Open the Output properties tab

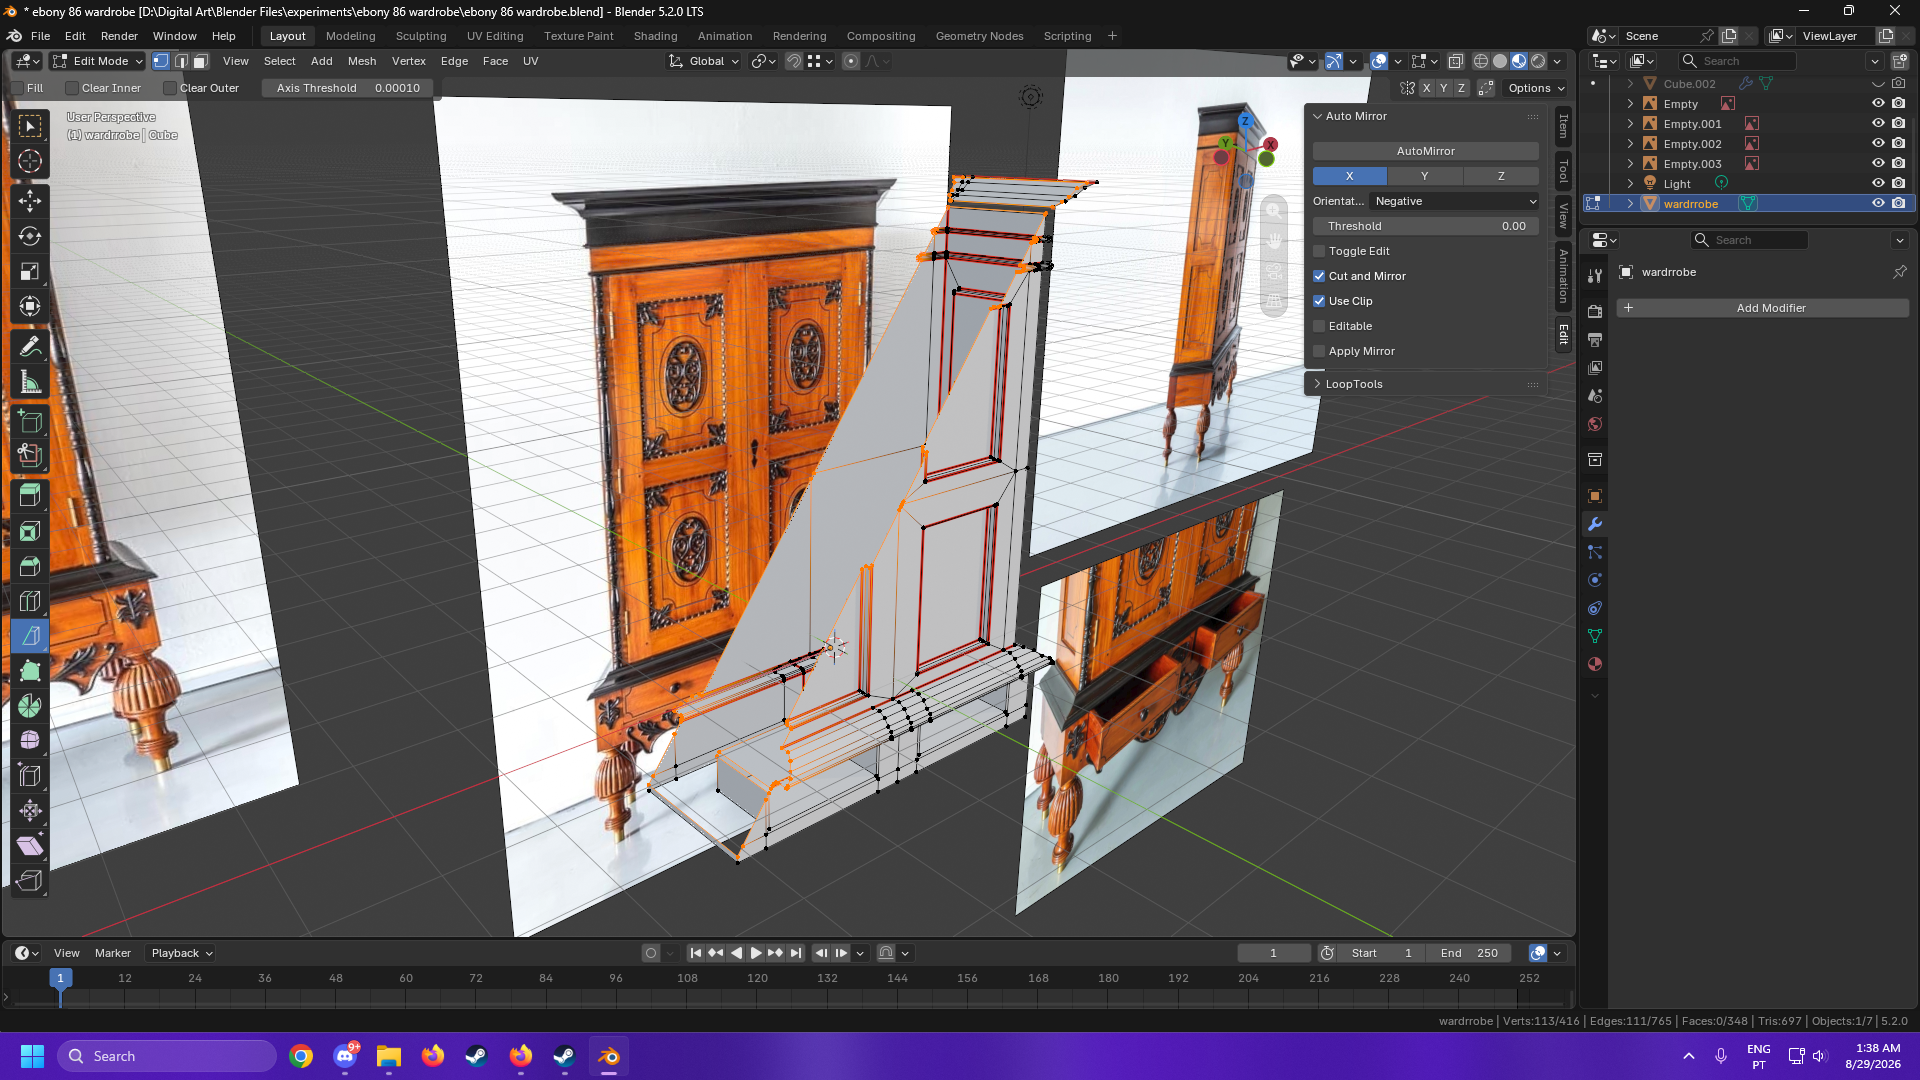pyautogui.click(x=1595, y=340)
